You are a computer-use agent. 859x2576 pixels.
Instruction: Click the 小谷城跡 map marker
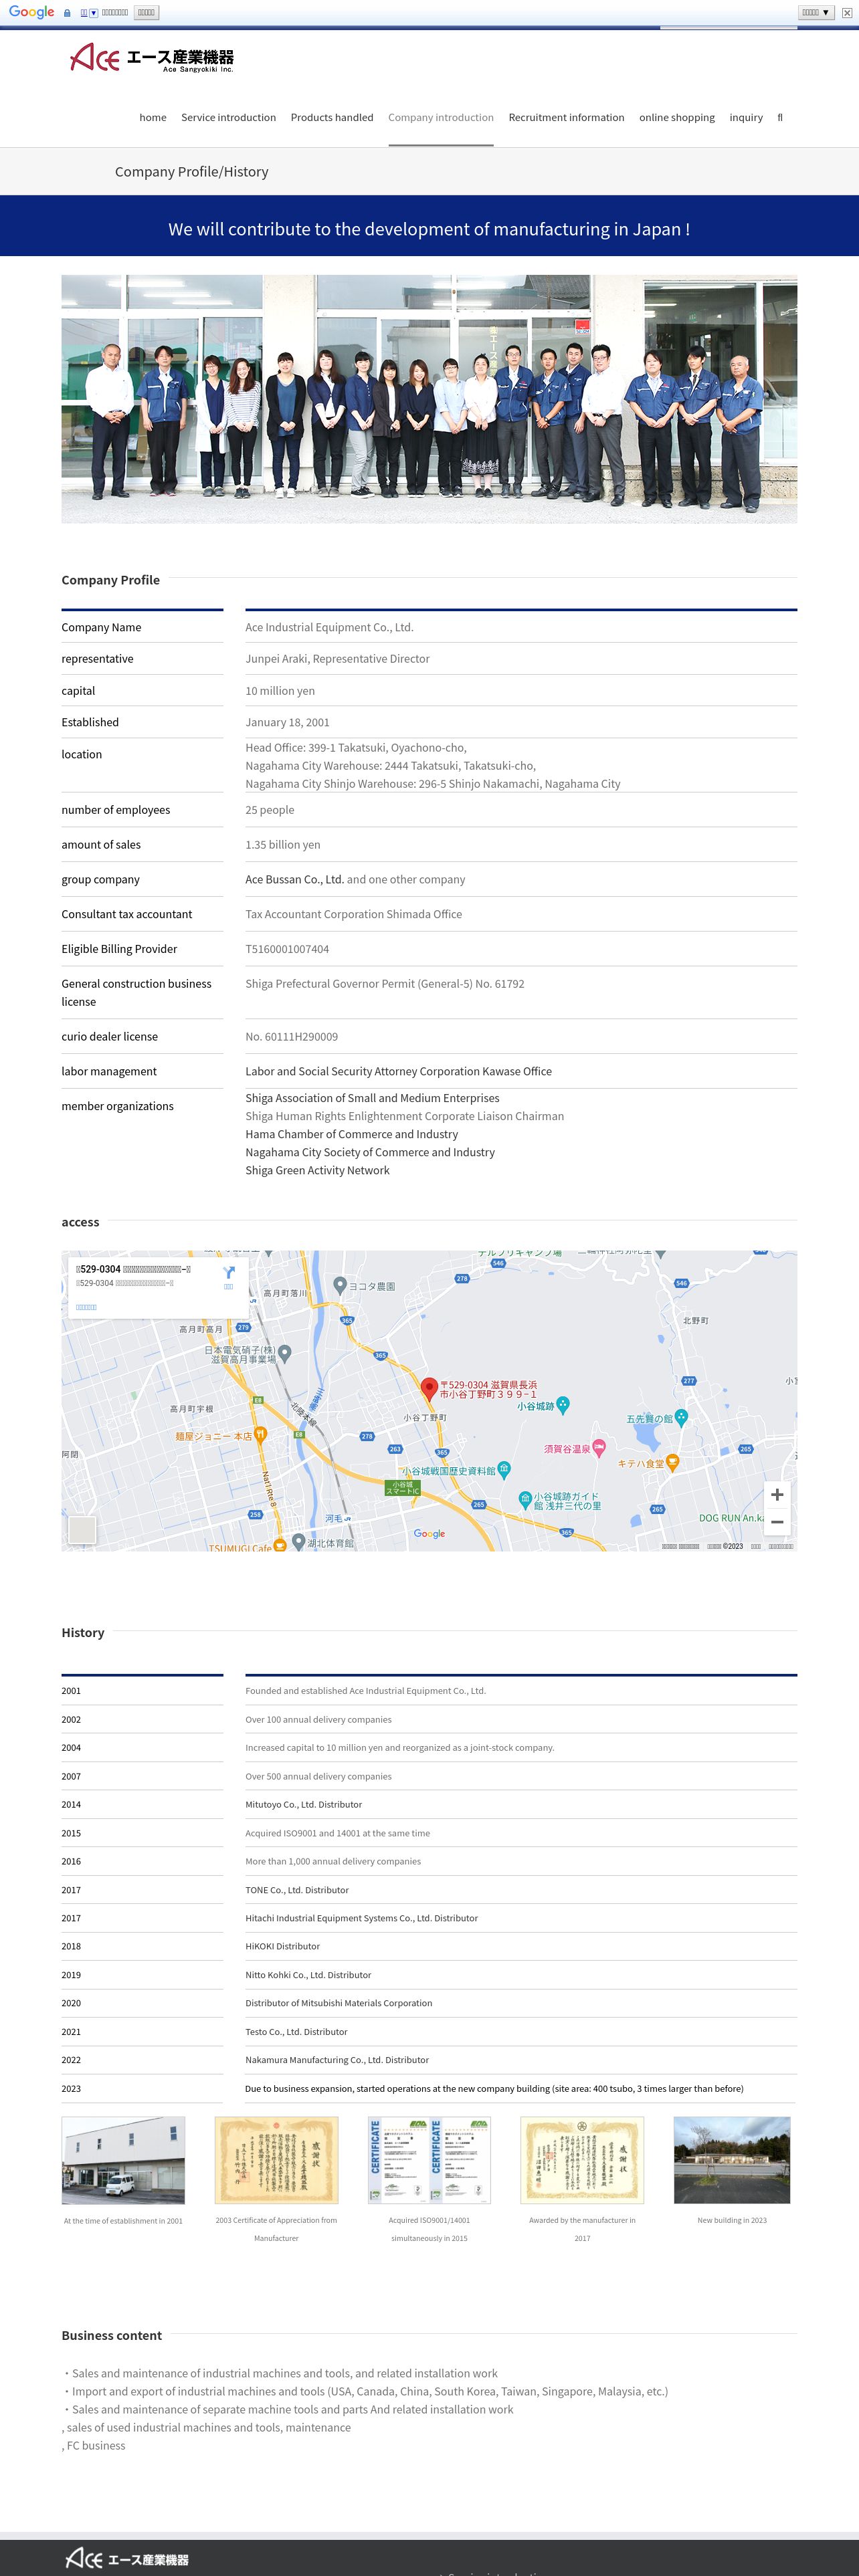[563, 1405]
